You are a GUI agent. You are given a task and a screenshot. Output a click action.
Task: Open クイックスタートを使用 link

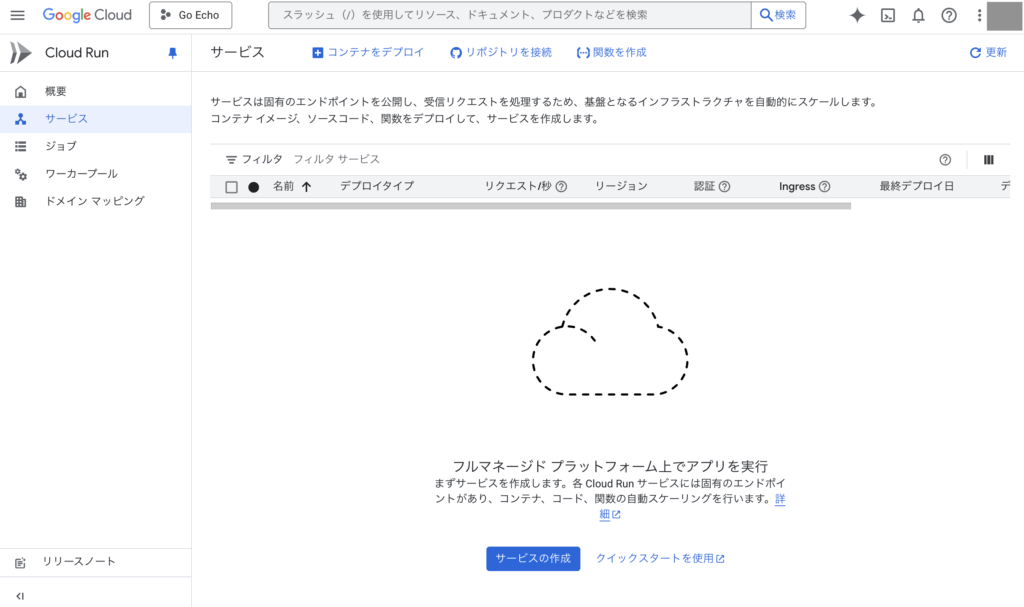click(660, 558)
